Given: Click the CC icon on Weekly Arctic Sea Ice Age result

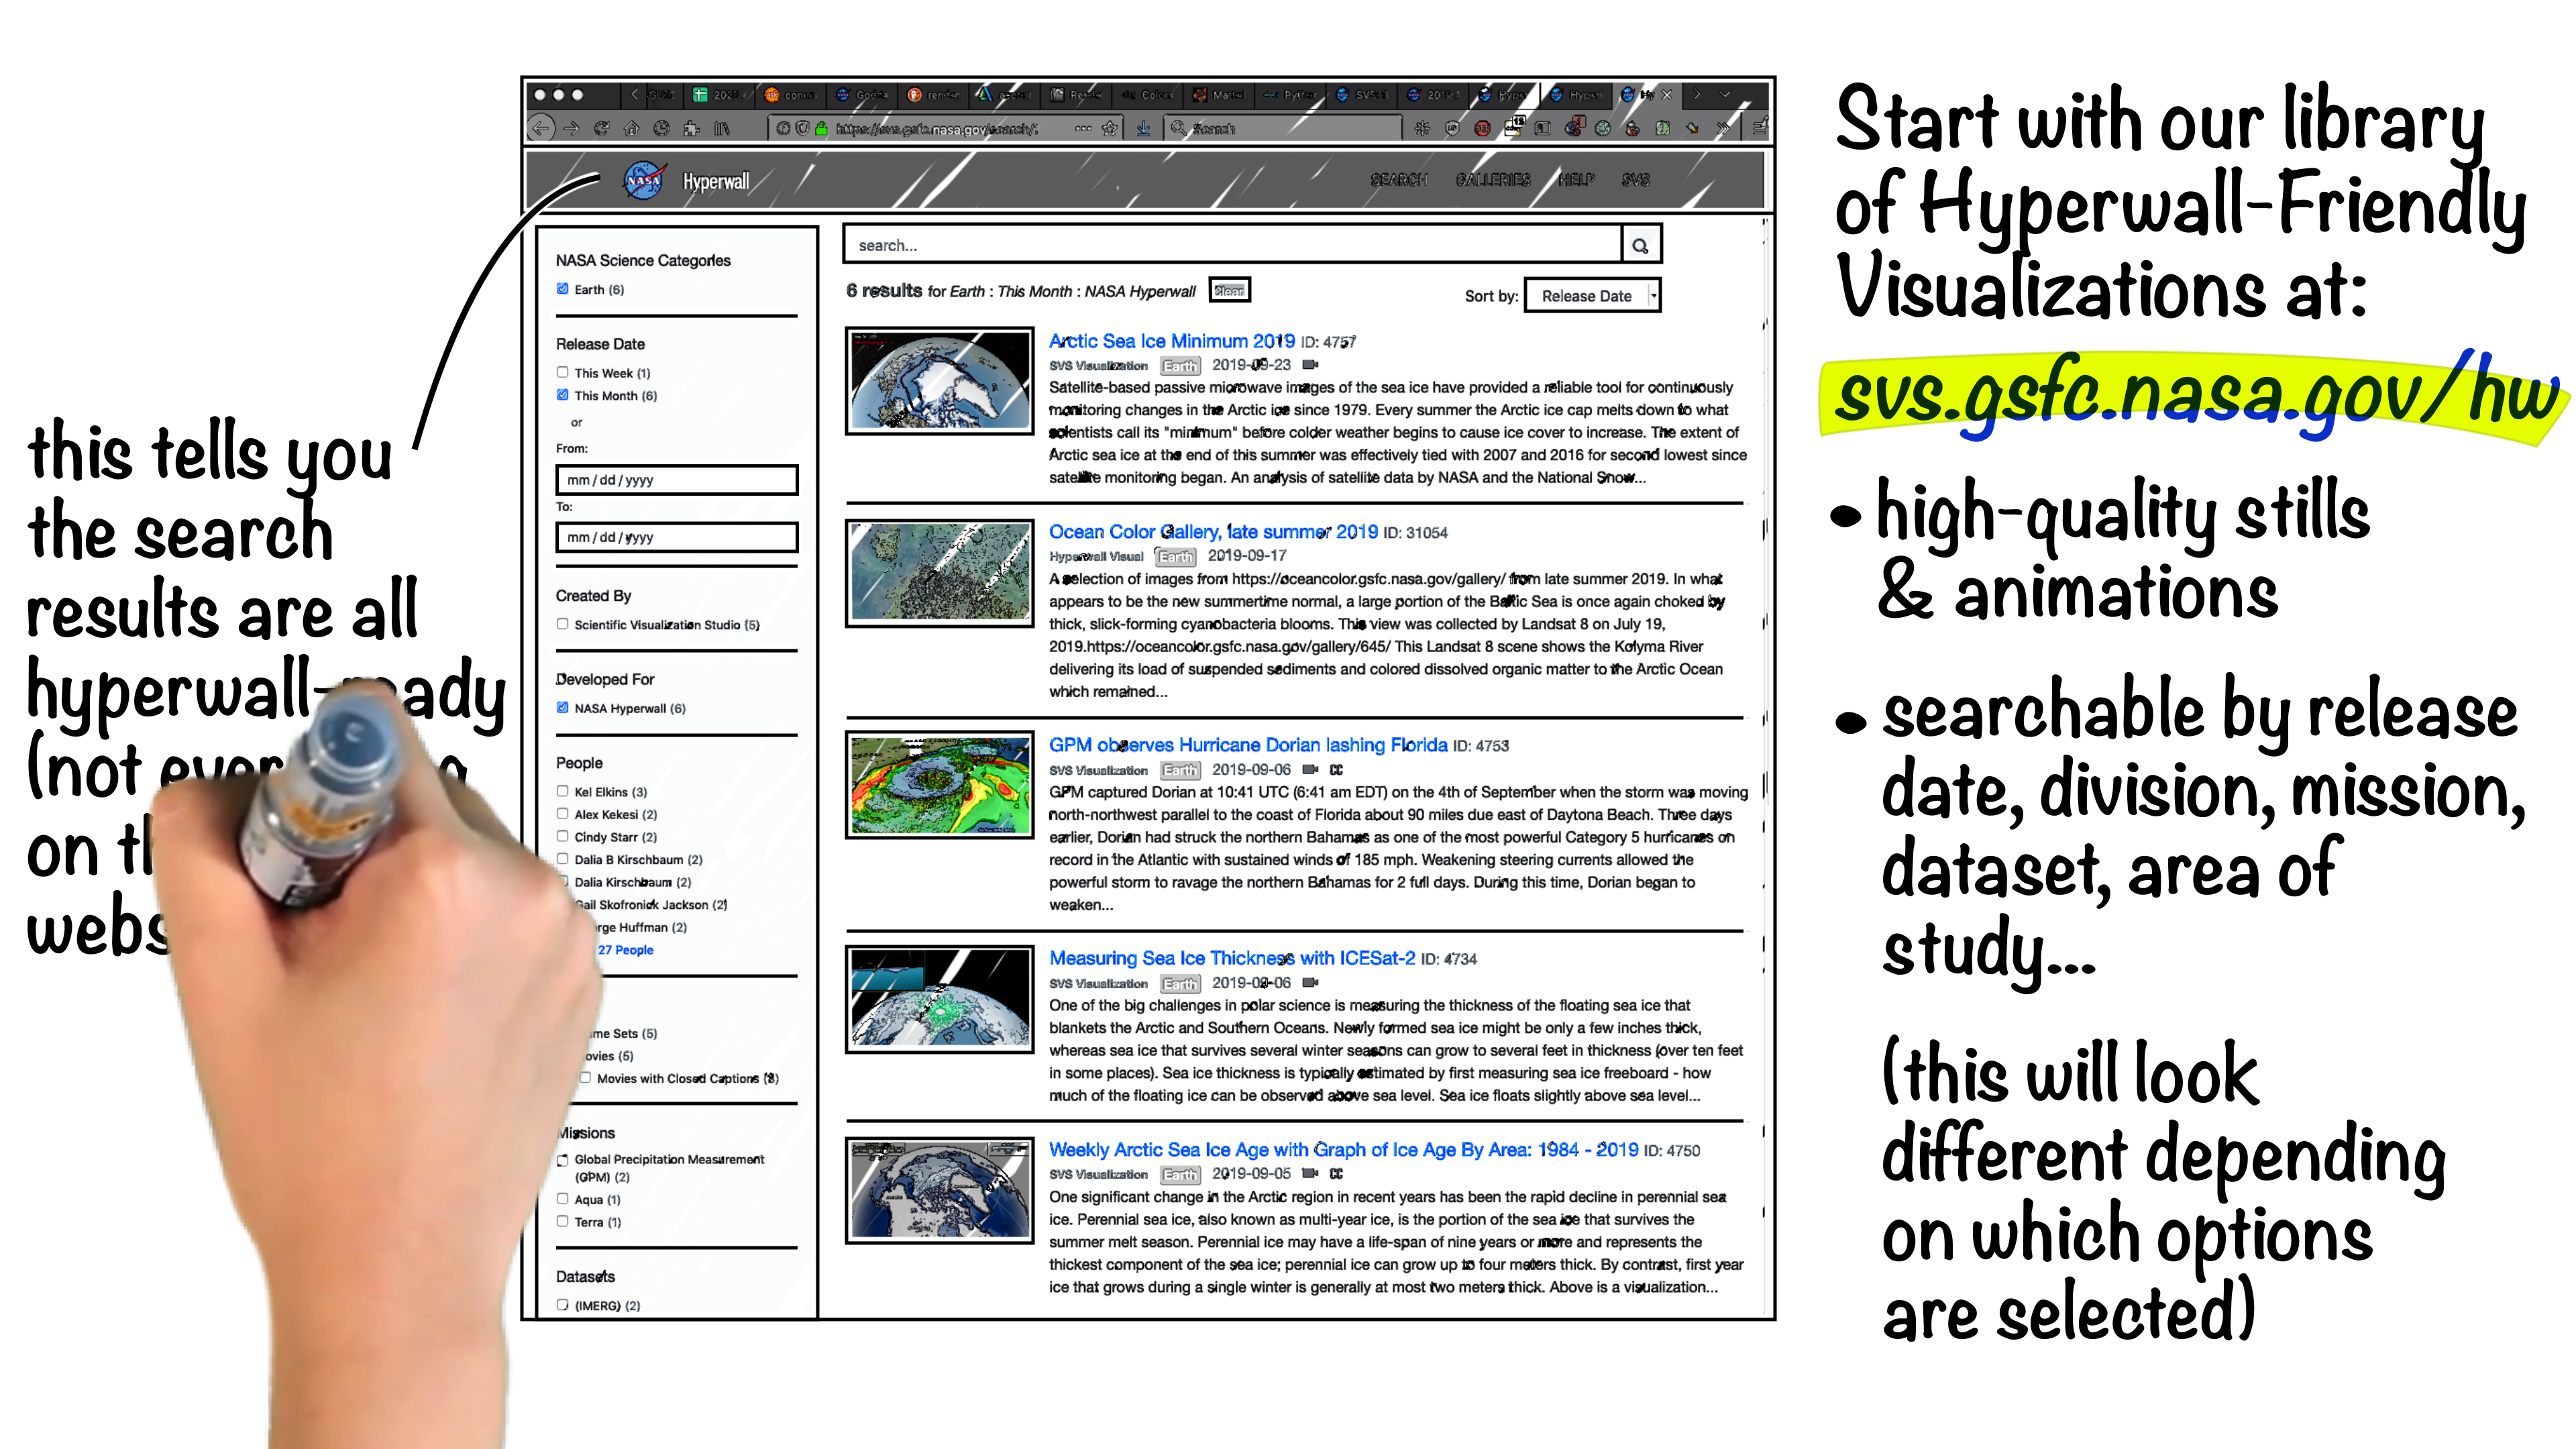Looking at the screenshot, I should coord(1336,1173).
